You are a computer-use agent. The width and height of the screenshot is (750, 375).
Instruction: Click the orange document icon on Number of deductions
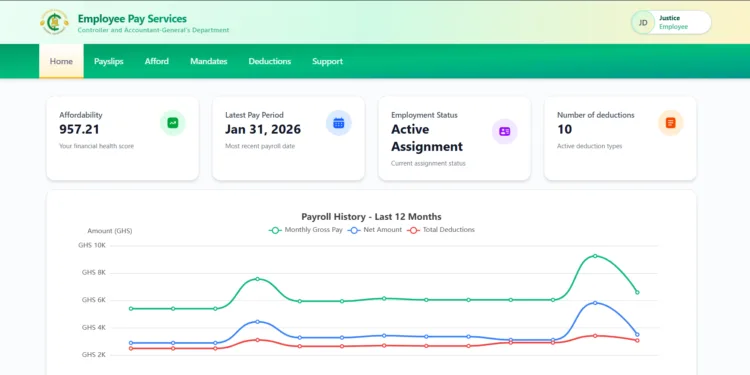pyautogui.click(x=671, y=123)
